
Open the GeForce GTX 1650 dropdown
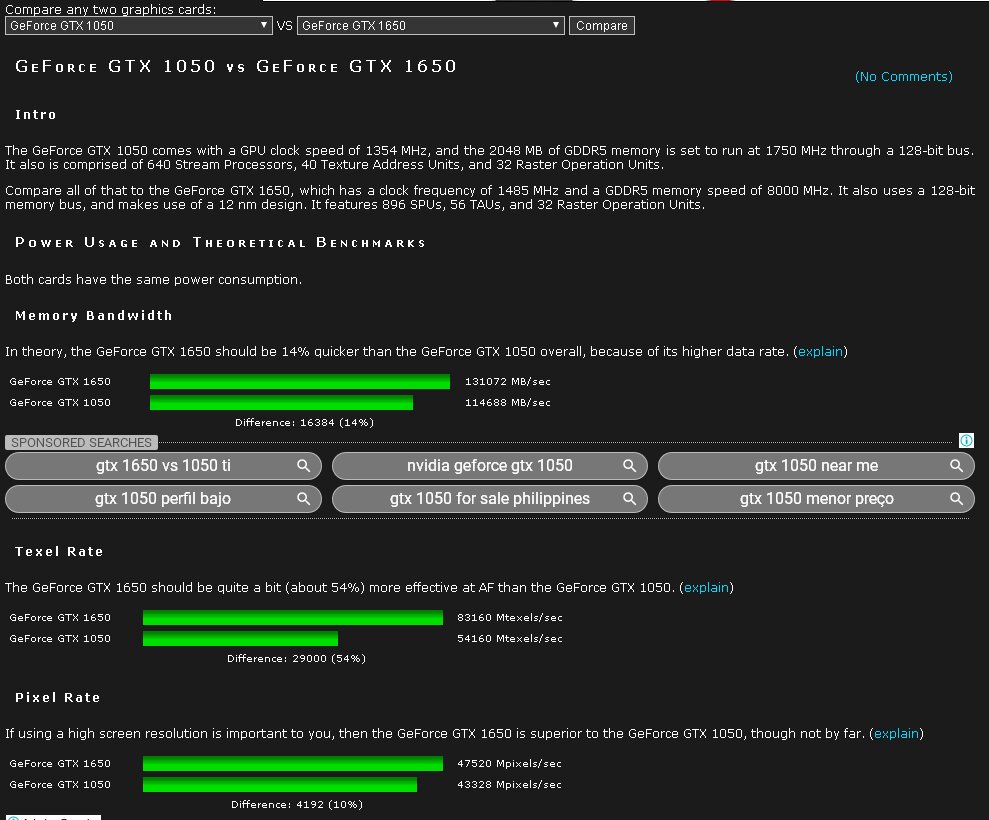(x=430, y=26)
